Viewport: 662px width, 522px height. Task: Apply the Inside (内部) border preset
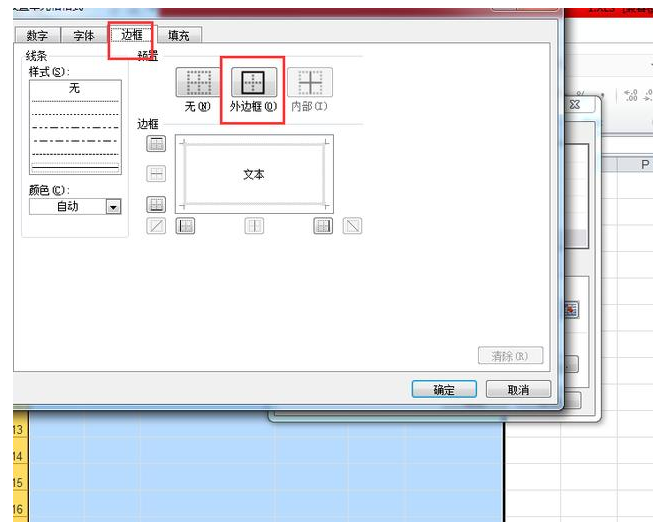[310, 82]
